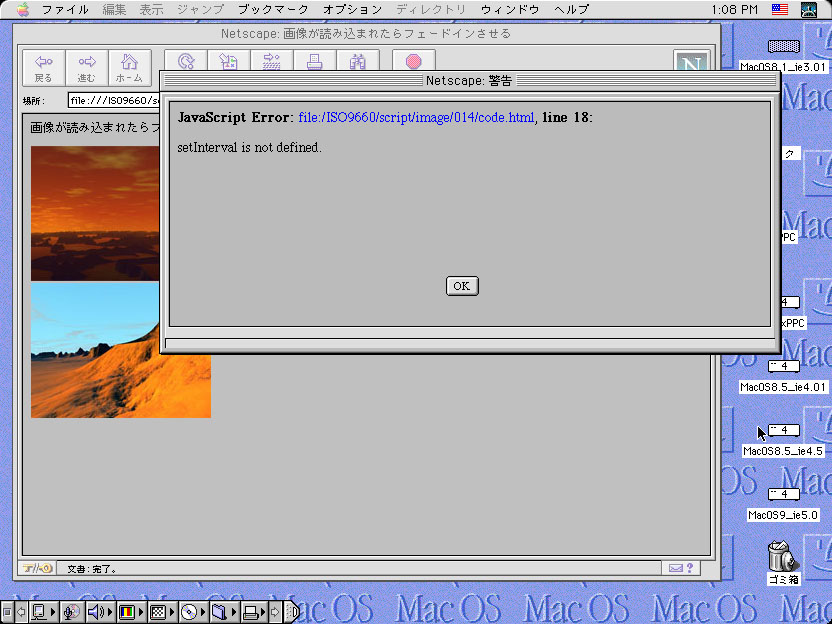
Task: Click the Load Images toolbar icon
Action: tap(229, 62)
